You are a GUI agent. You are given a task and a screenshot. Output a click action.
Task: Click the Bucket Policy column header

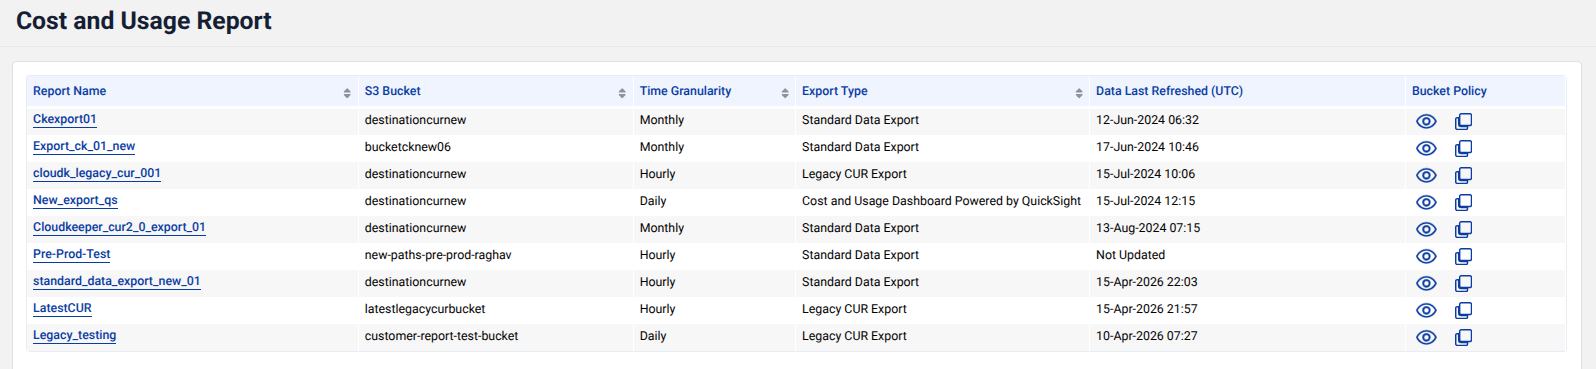click(1449, 91)
